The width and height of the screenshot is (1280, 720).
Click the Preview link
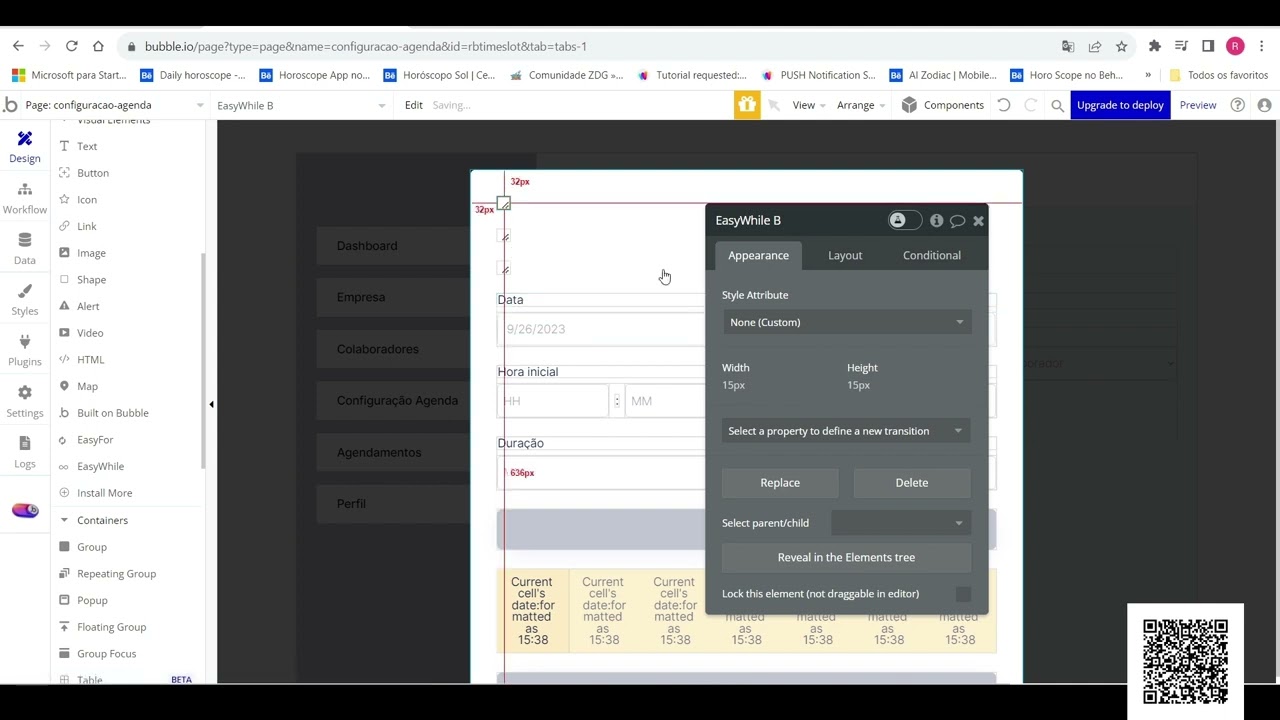pyautogui.click(x=1198, y=105)
